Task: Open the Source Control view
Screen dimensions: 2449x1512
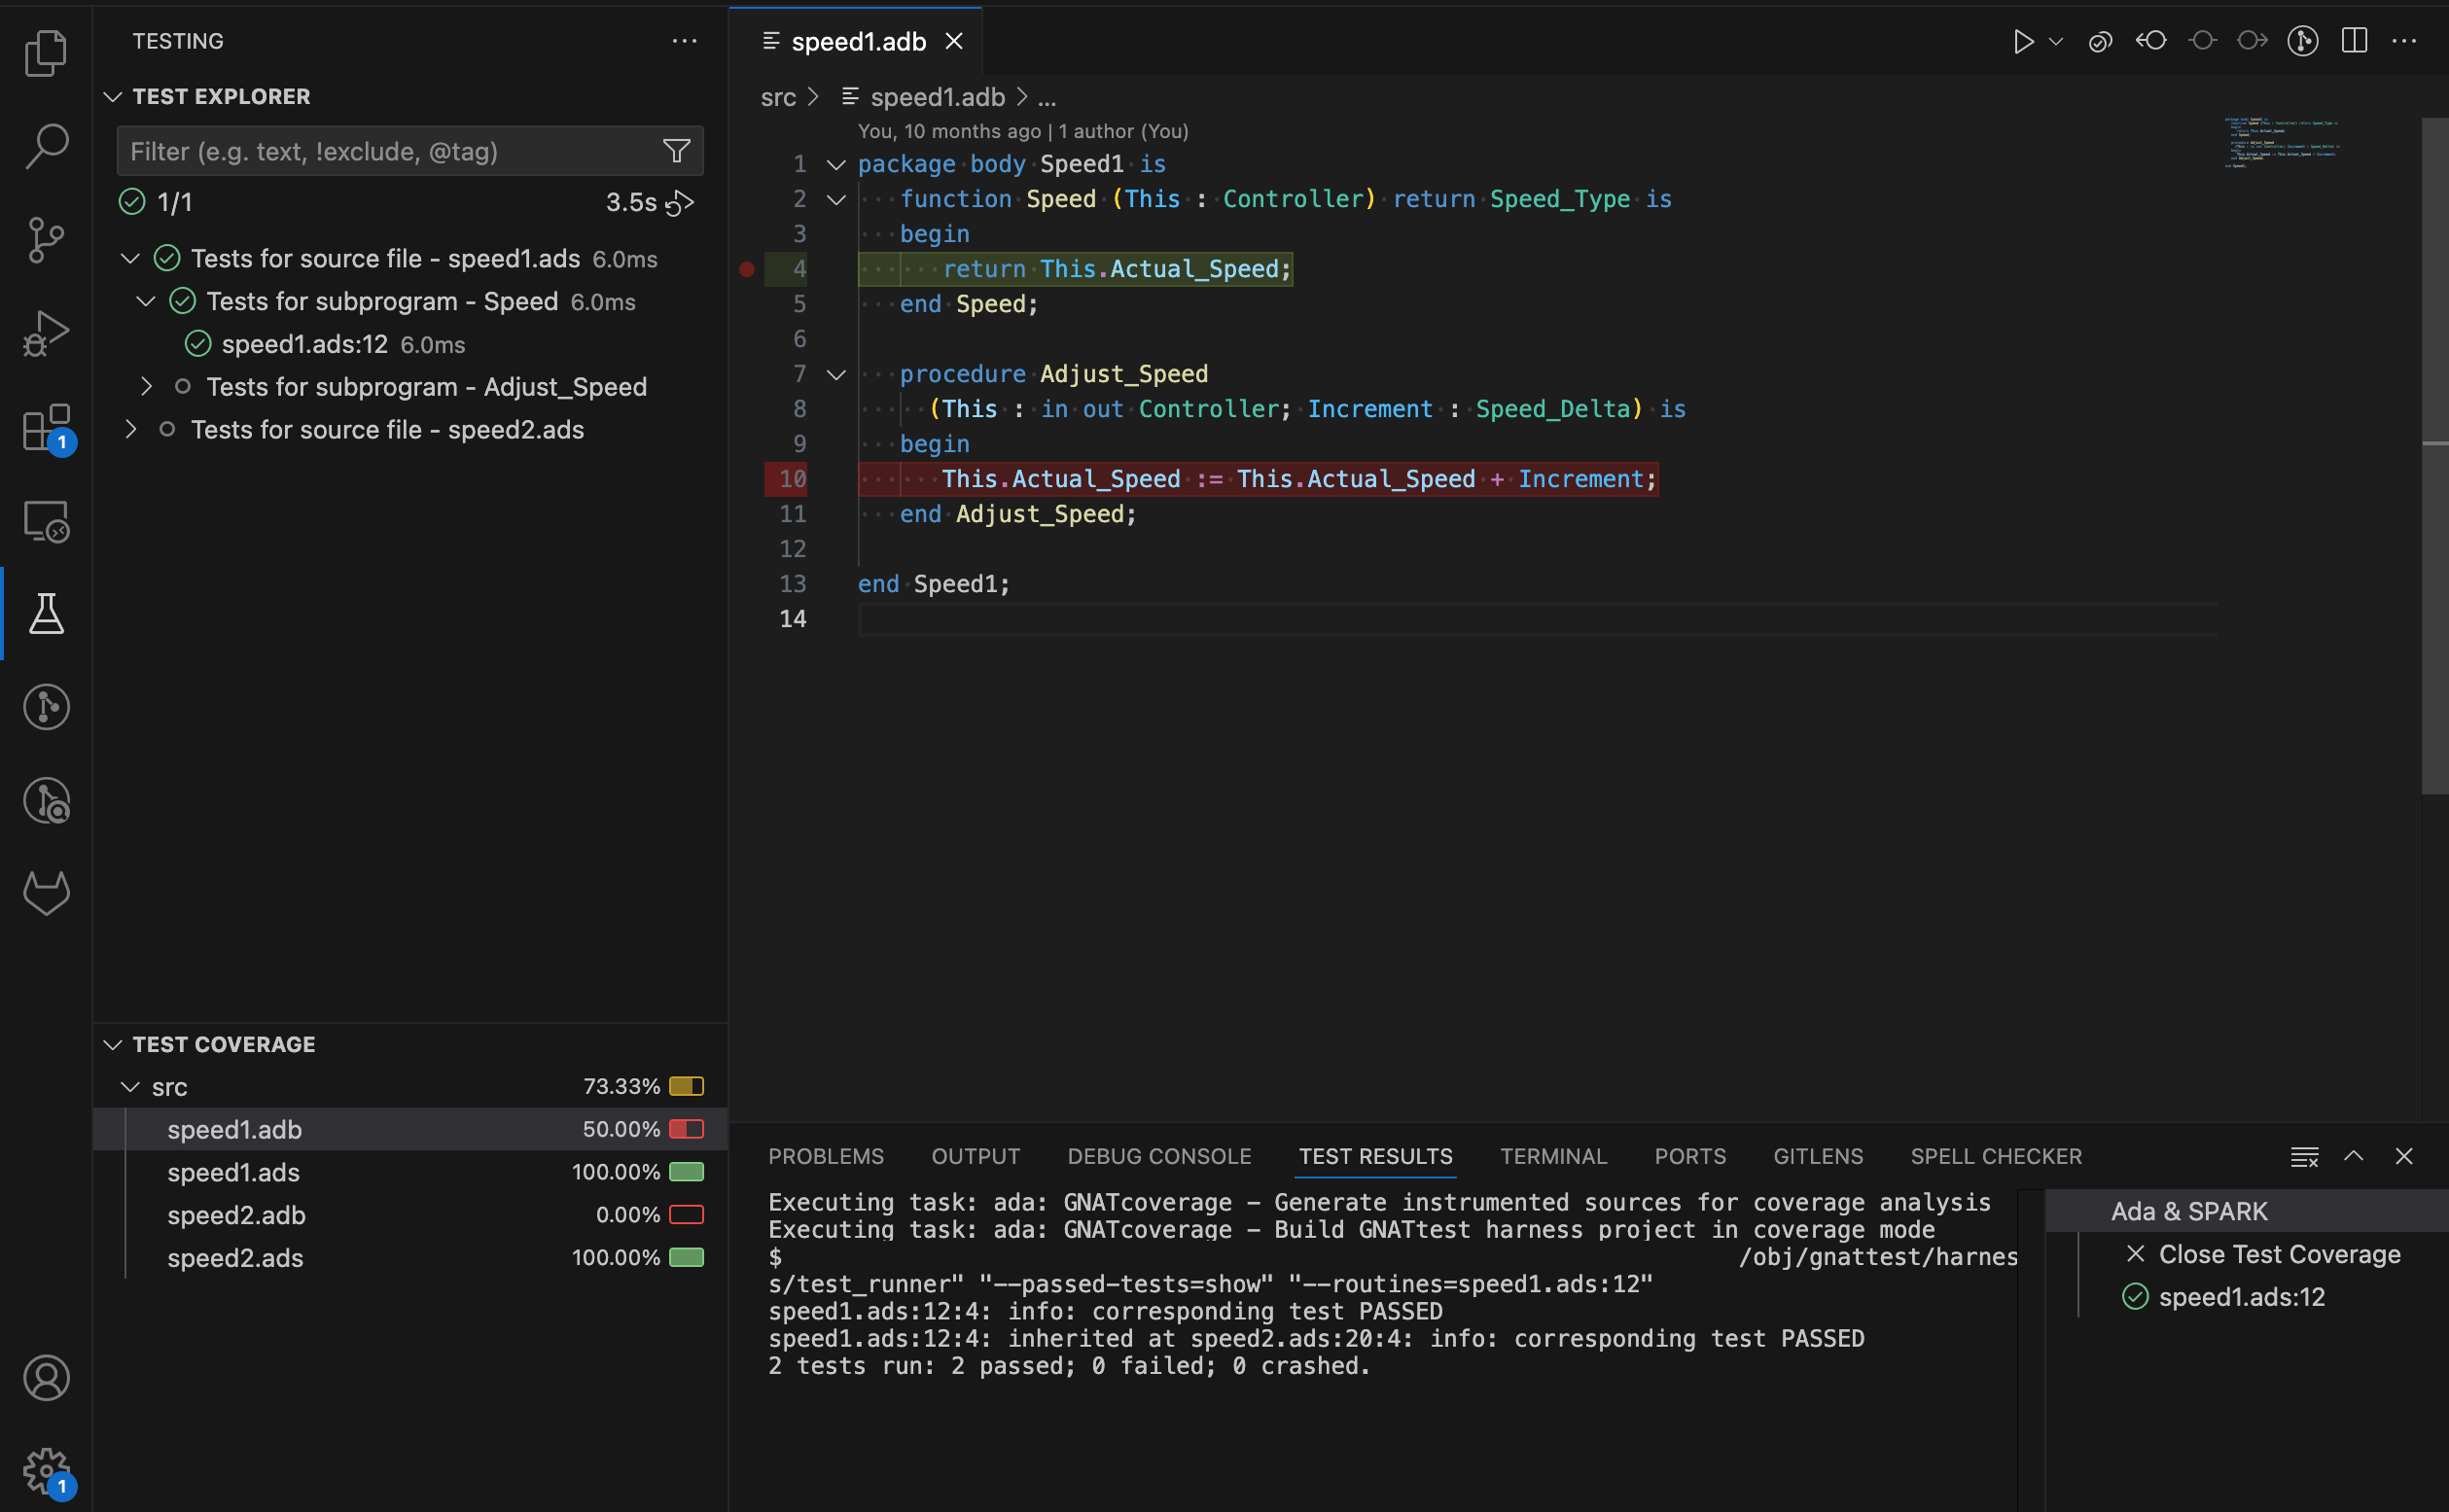Action: pos(46,240)
